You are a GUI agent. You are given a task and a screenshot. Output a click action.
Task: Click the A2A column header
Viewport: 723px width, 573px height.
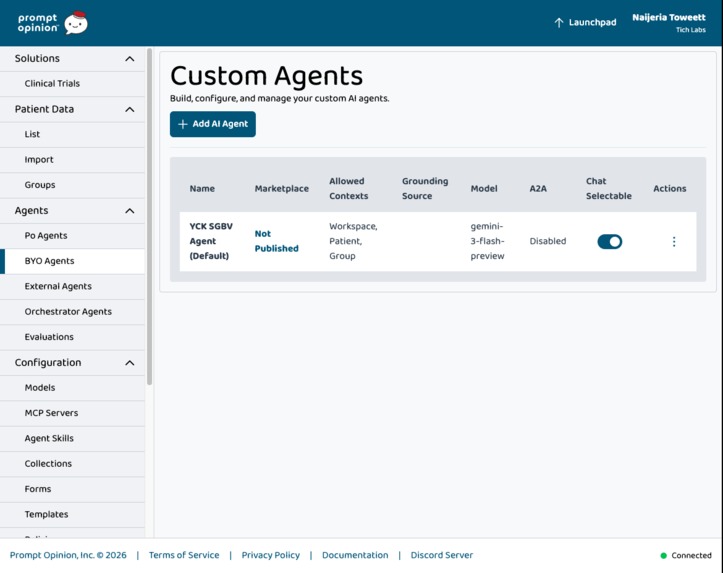[538, 189]
